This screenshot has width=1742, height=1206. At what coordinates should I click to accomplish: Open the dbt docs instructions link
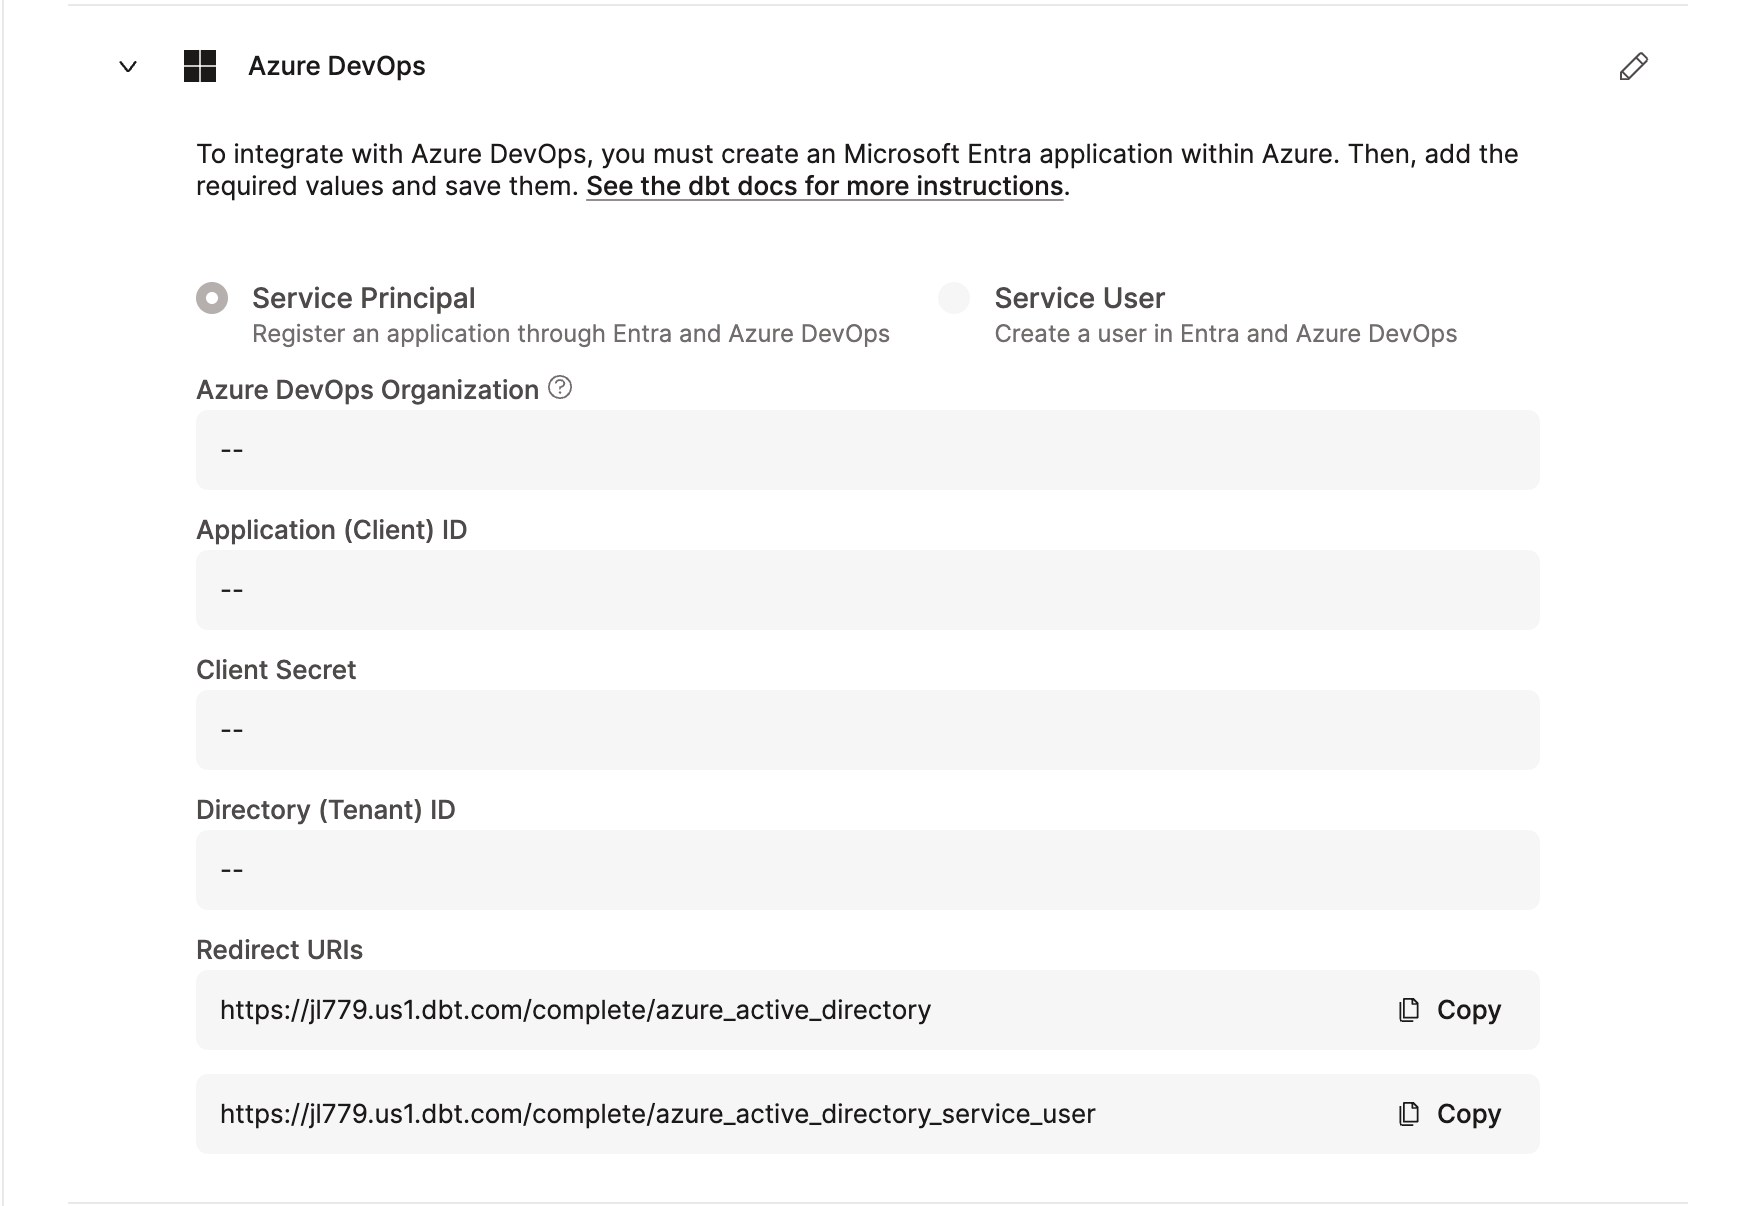(x=825, y=185)
